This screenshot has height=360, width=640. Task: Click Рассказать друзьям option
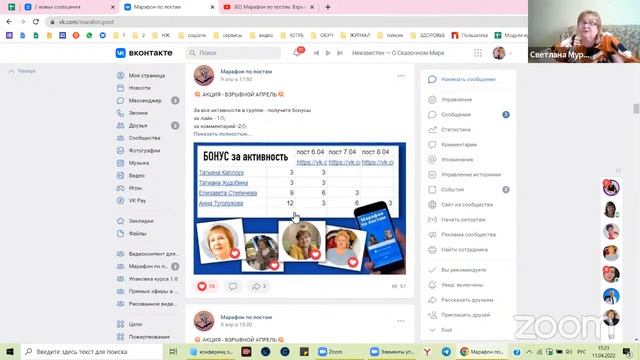(467, 300)
